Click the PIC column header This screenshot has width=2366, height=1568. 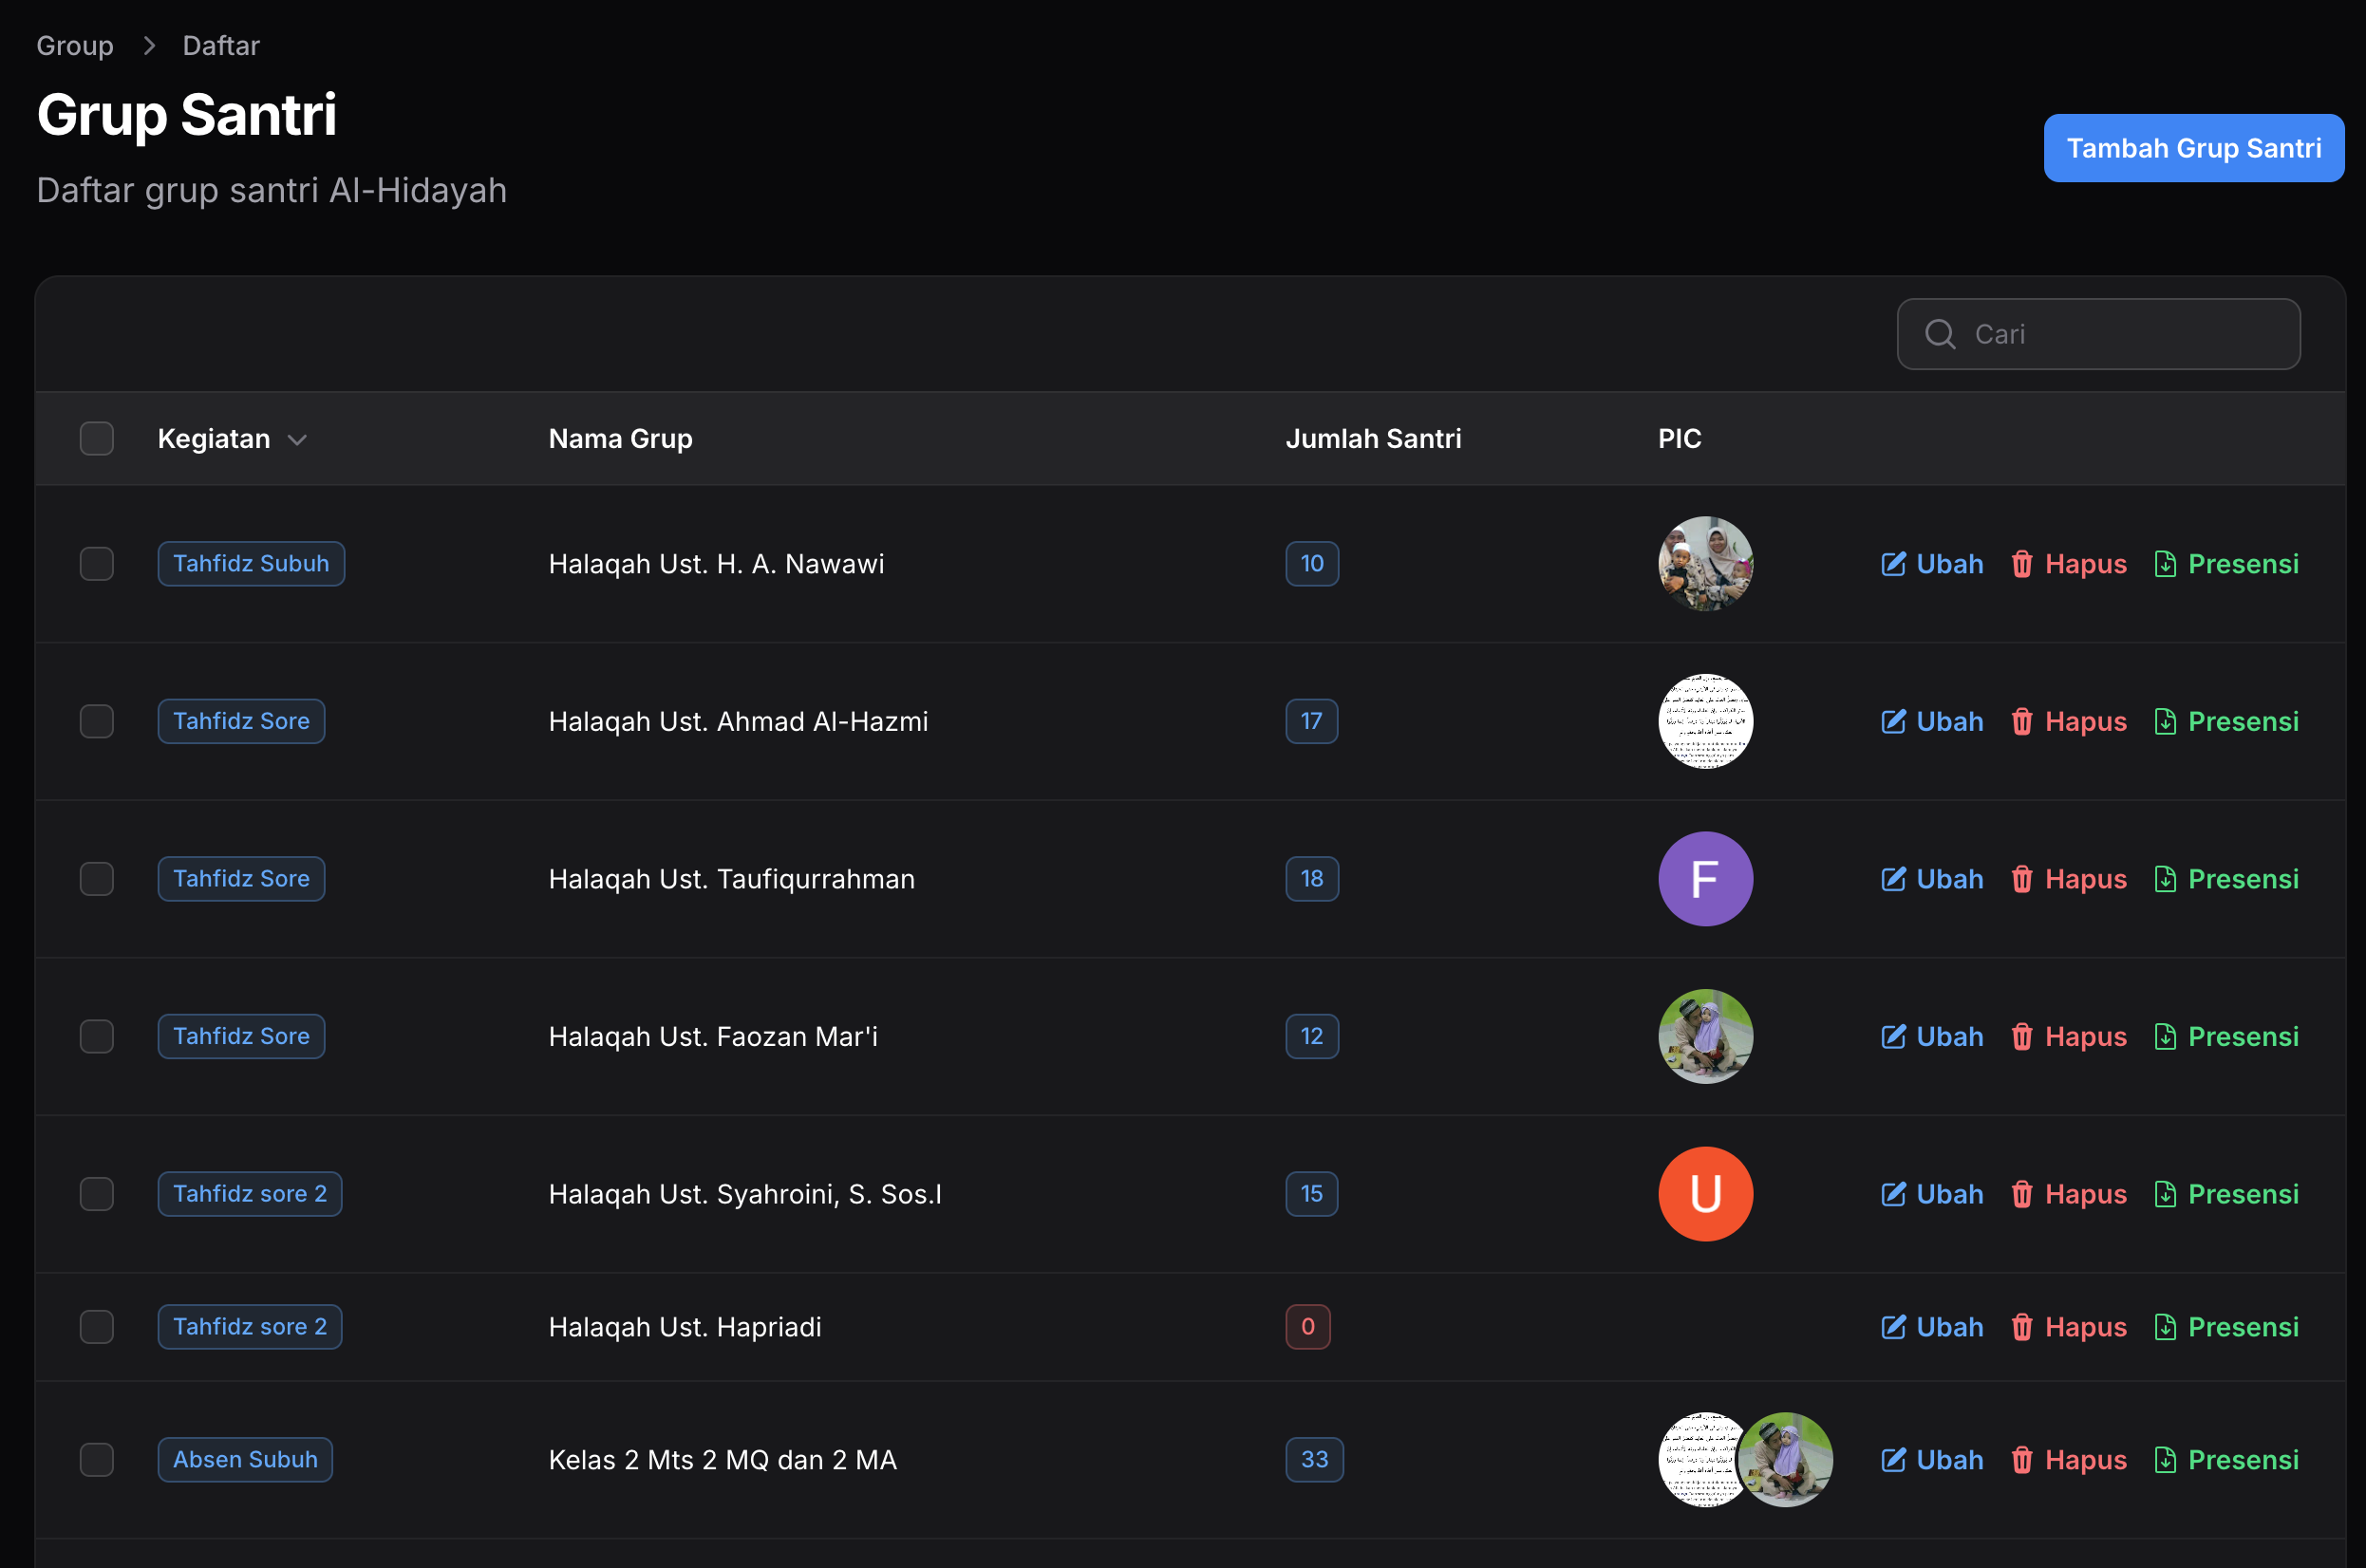pos(1679,439)
